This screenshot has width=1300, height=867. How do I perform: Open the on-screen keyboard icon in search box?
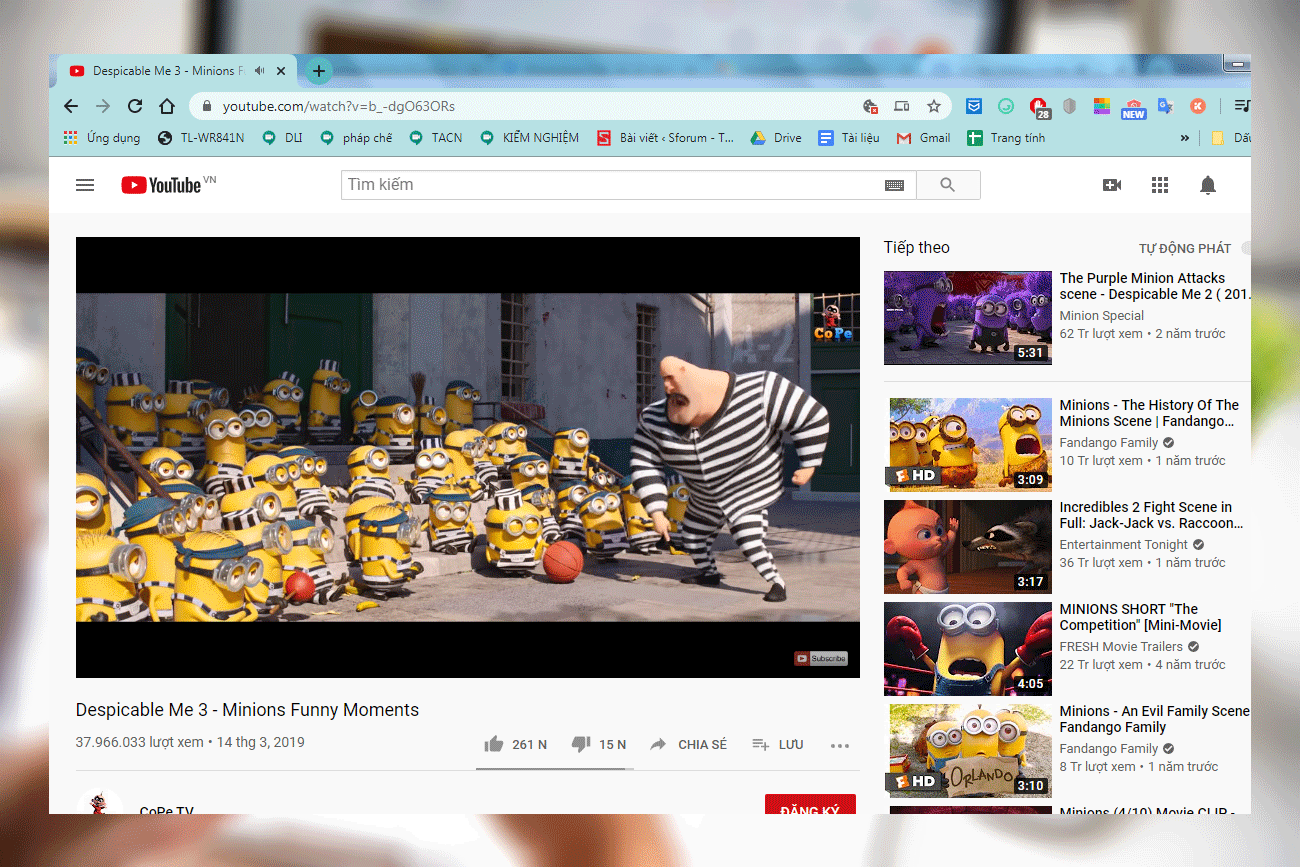coord(894,185)
